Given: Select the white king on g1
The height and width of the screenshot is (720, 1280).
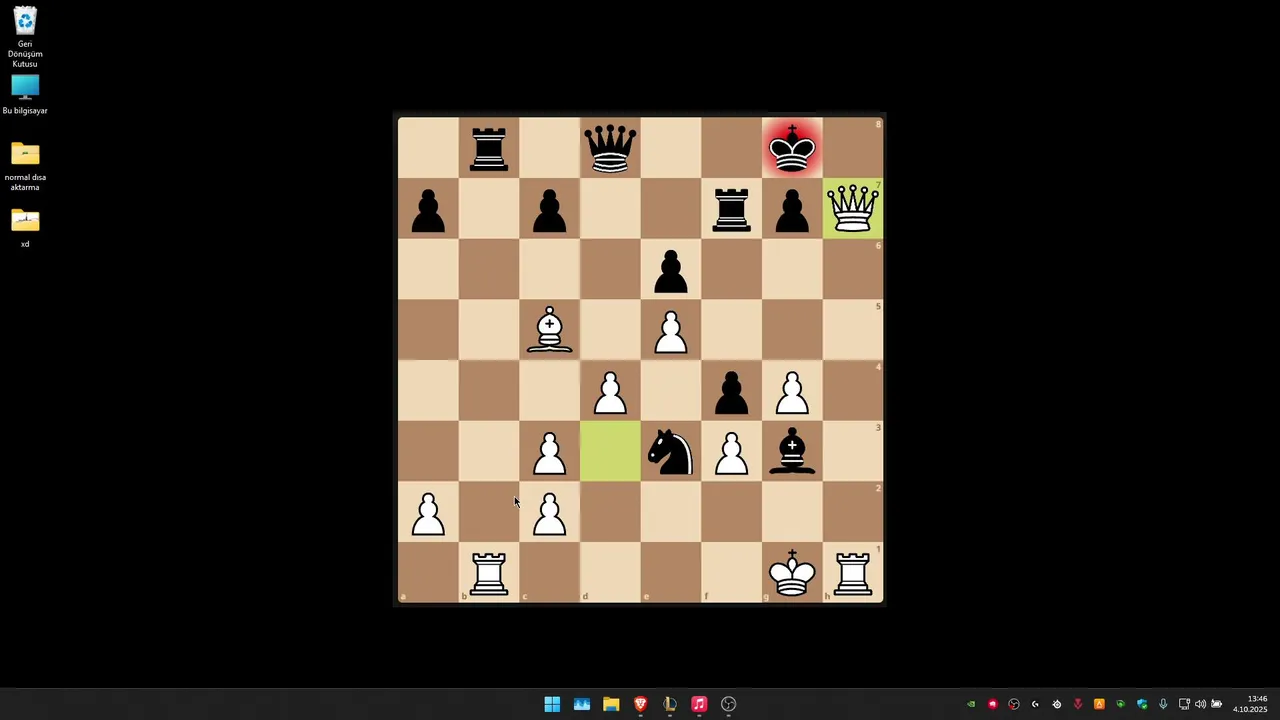Looking at the screenshot, I should coord(792,573).
